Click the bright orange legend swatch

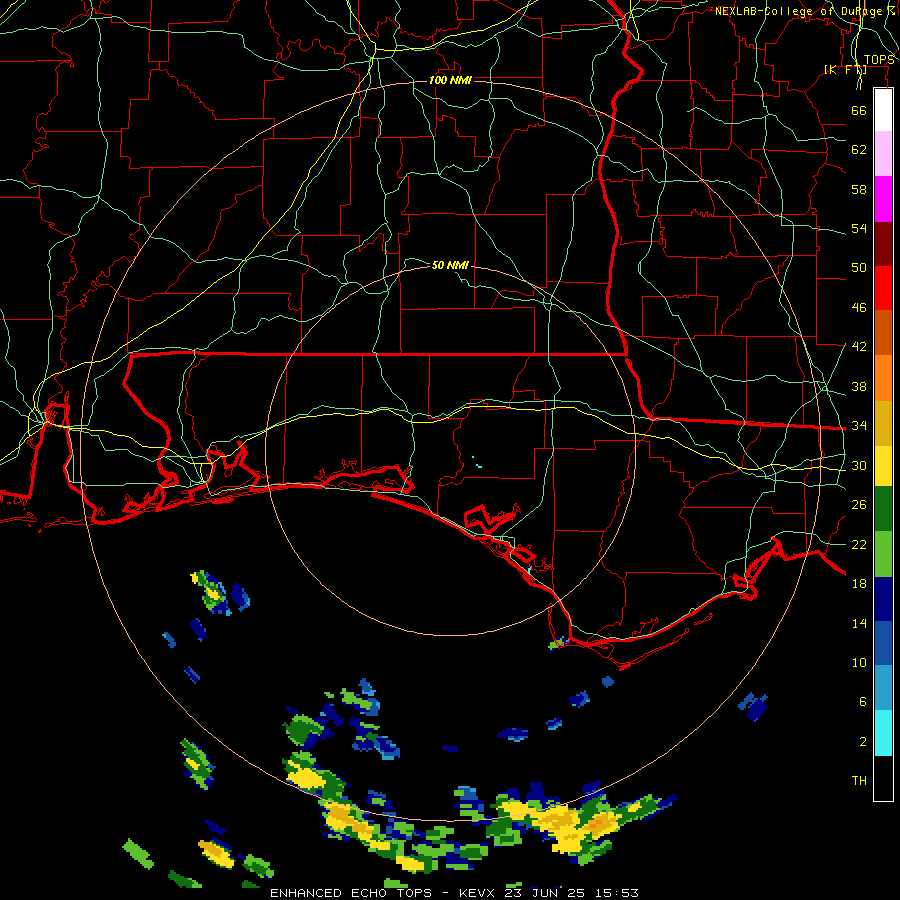click(x=883, y=378)
